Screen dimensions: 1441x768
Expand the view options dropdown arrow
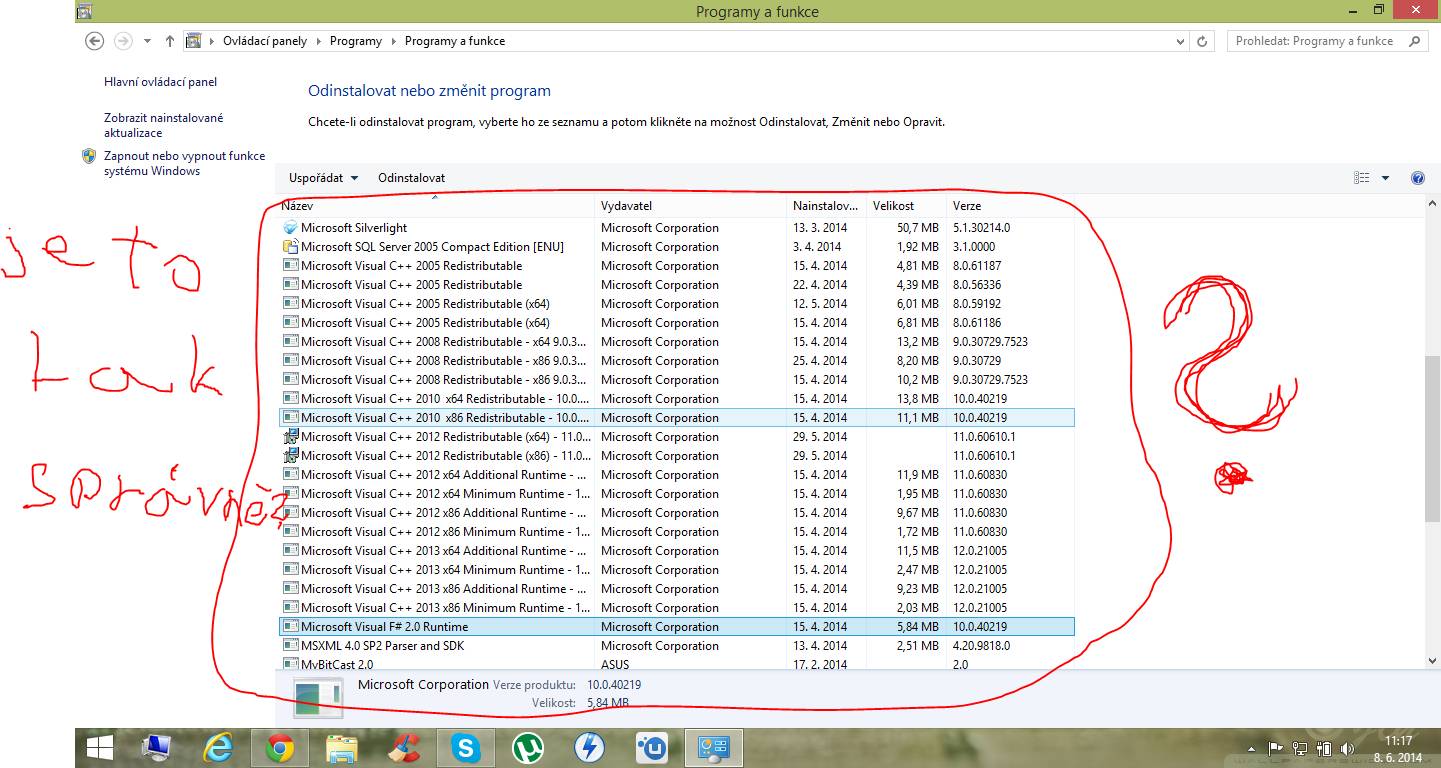pyautogui.click(x=1385, y=178)
